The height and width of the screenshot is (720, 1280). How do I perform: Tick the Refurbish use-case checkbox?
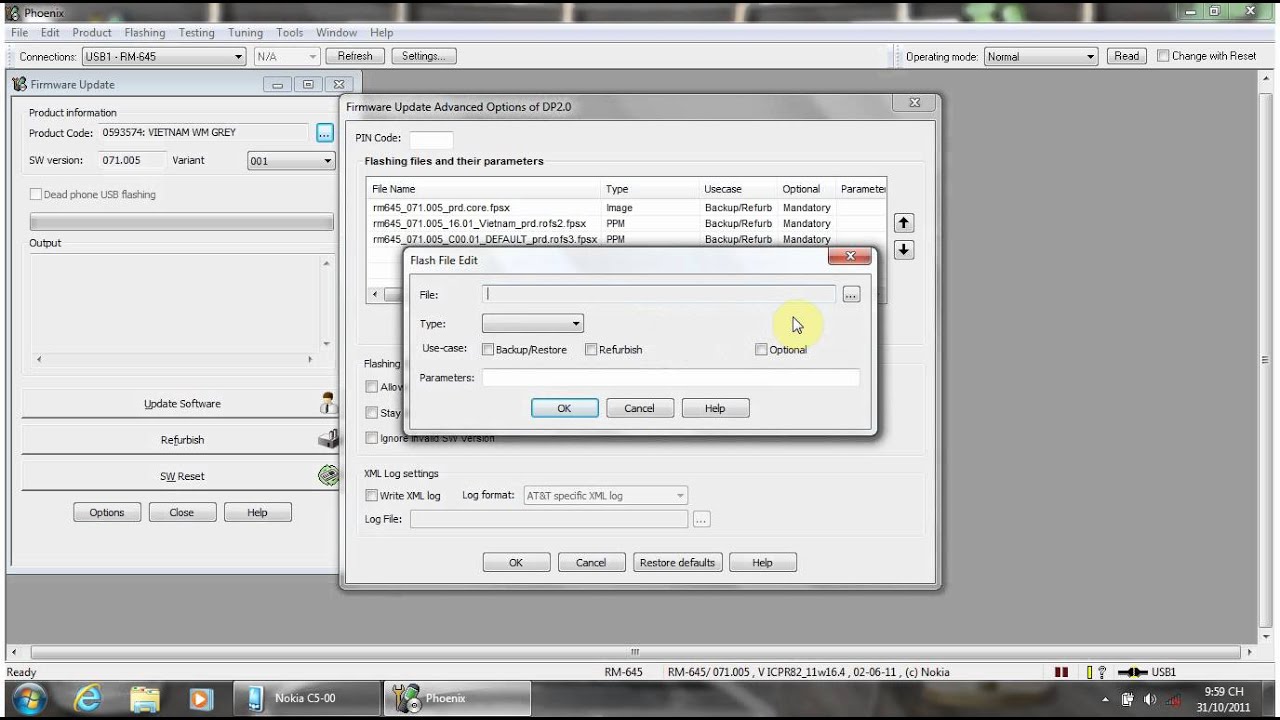pyautogui.click(x=591, y=349)
